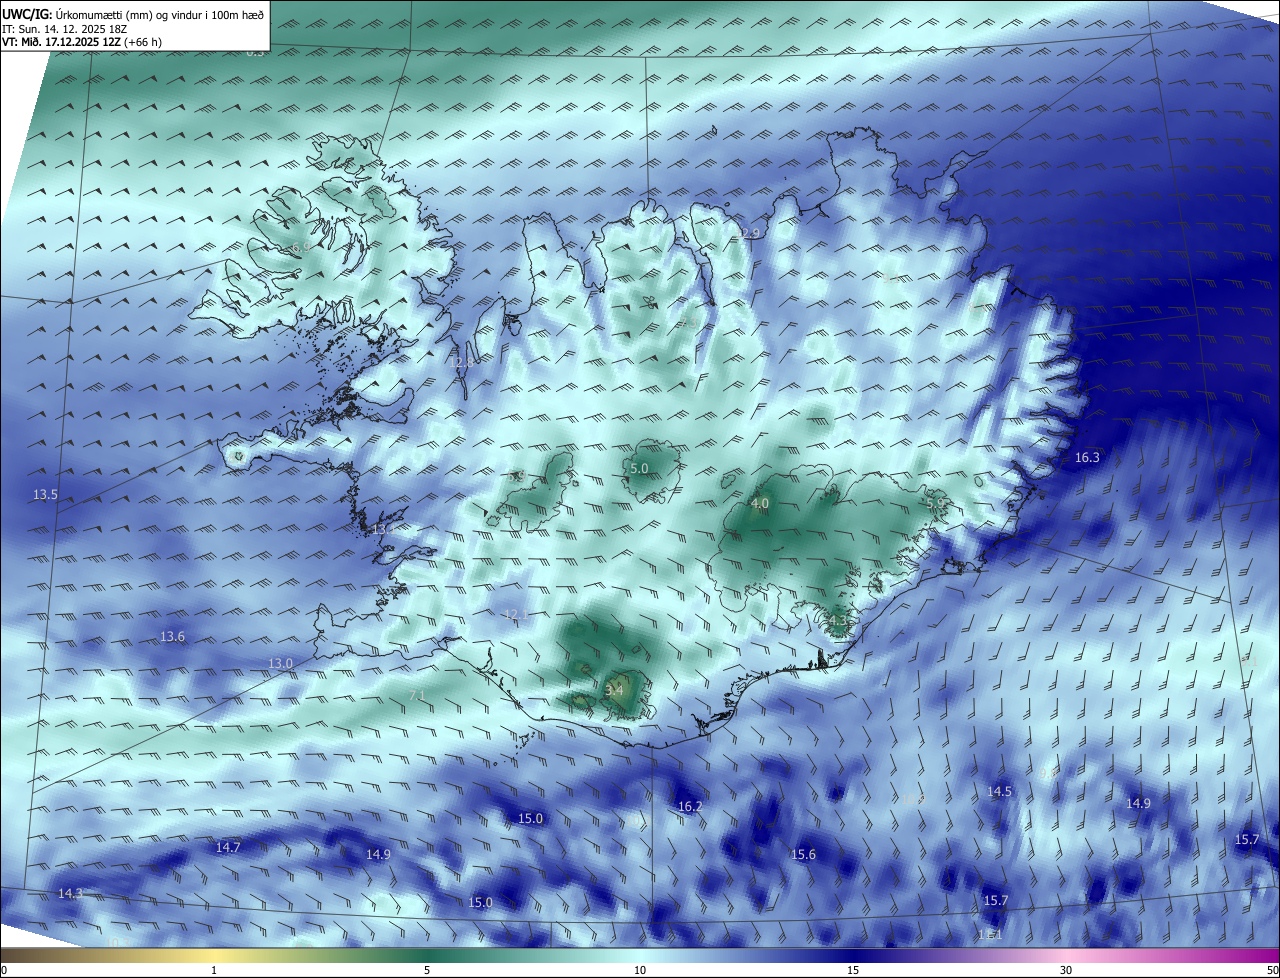Screen dimensions: 1280x978
Task: Click the 4.3 value label on the map
Action: pyautogui.click(x=838, y=621)
